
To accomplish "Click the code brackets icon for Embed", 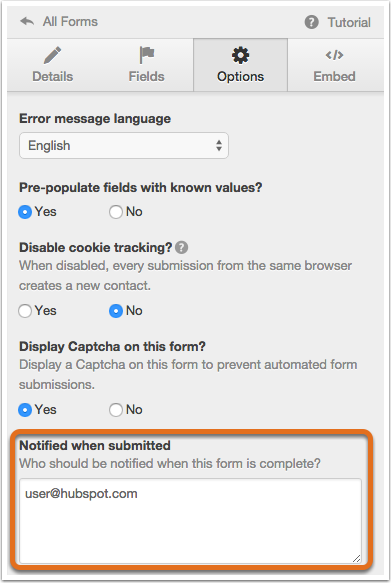I will [334, 55].
